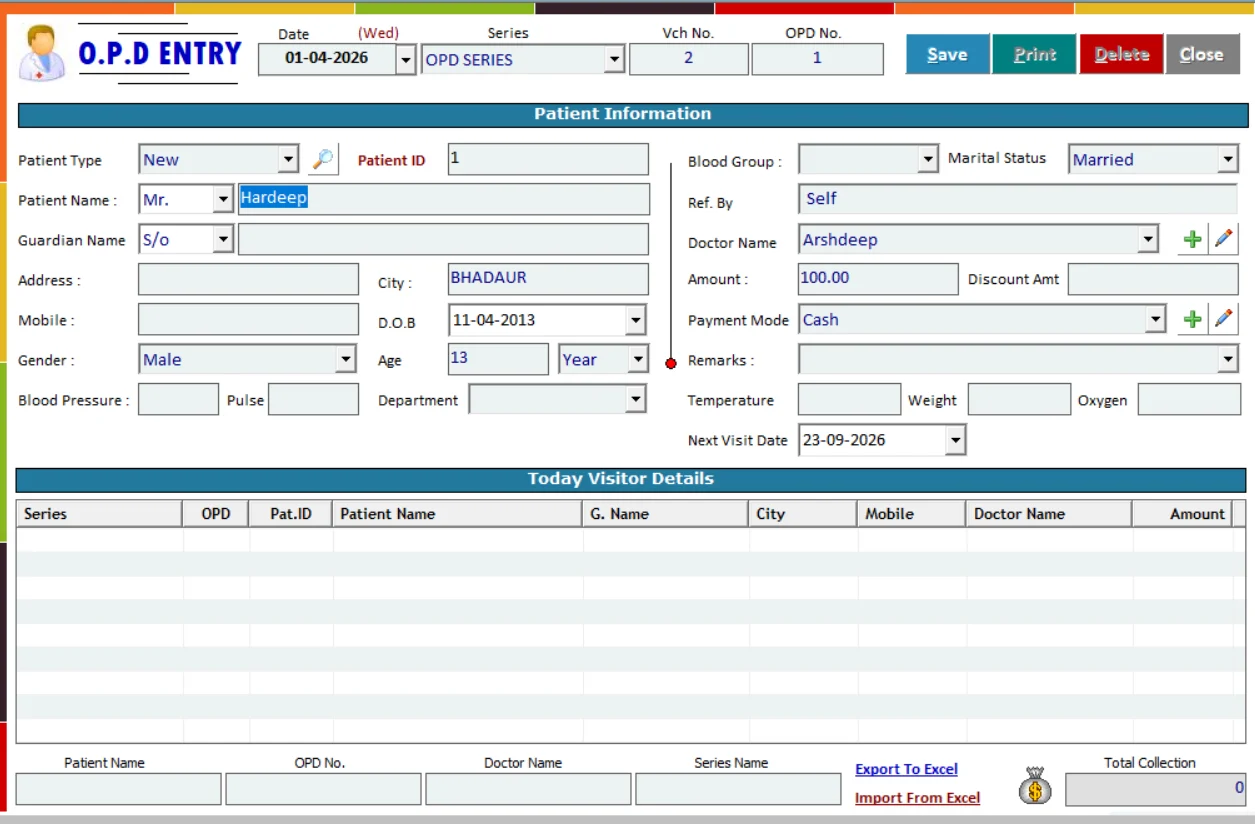Click the Mobile input field

pos(248,319)
